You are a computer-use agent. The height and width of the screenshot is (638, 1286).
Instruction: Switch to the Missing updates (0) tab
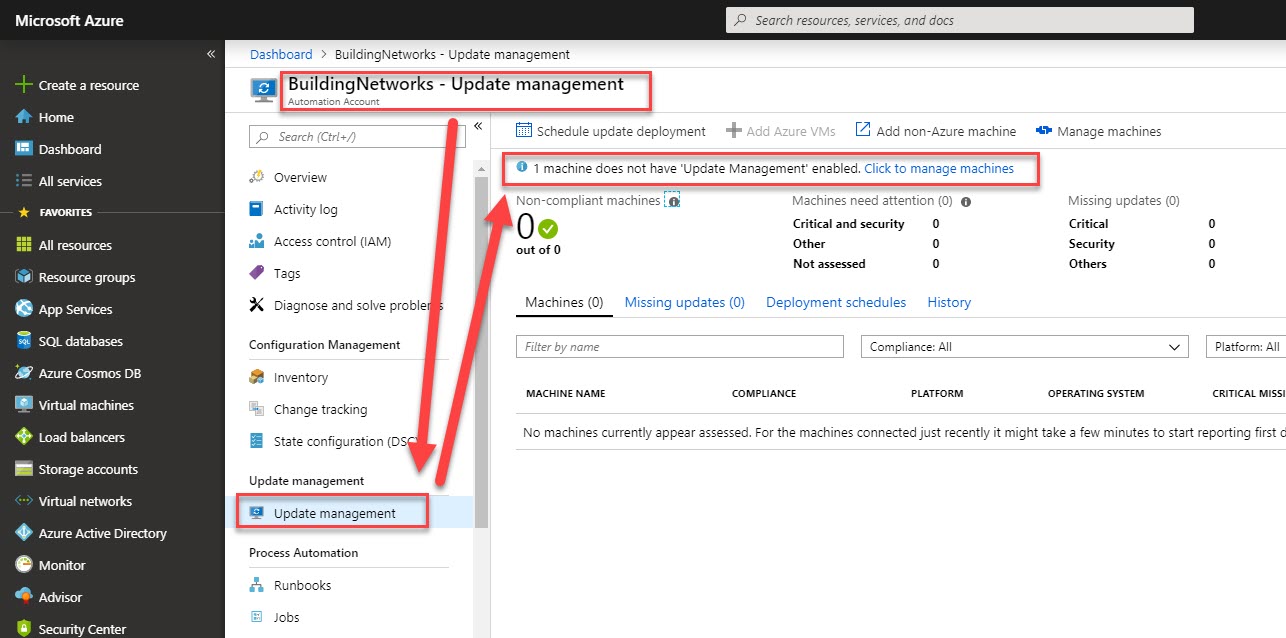[685, 302]
